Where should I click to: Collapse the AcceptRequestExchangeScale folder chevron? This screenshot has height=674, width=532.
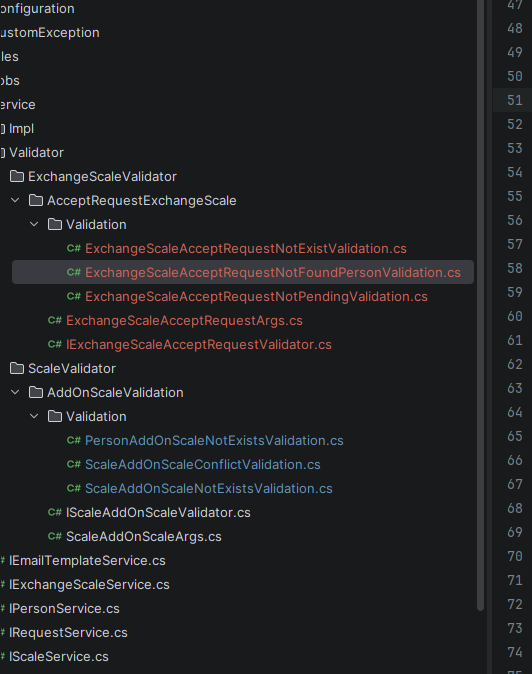[x=15, y=200]
